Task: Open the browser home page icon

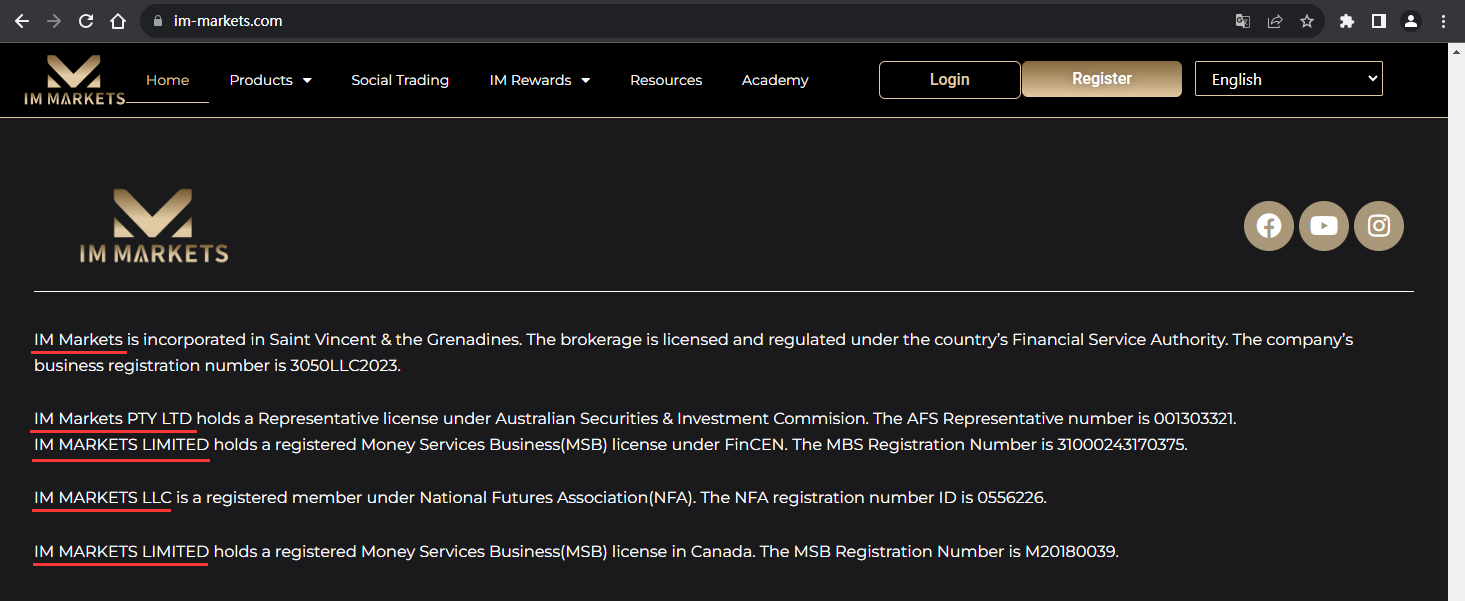Action: point(118,21)
